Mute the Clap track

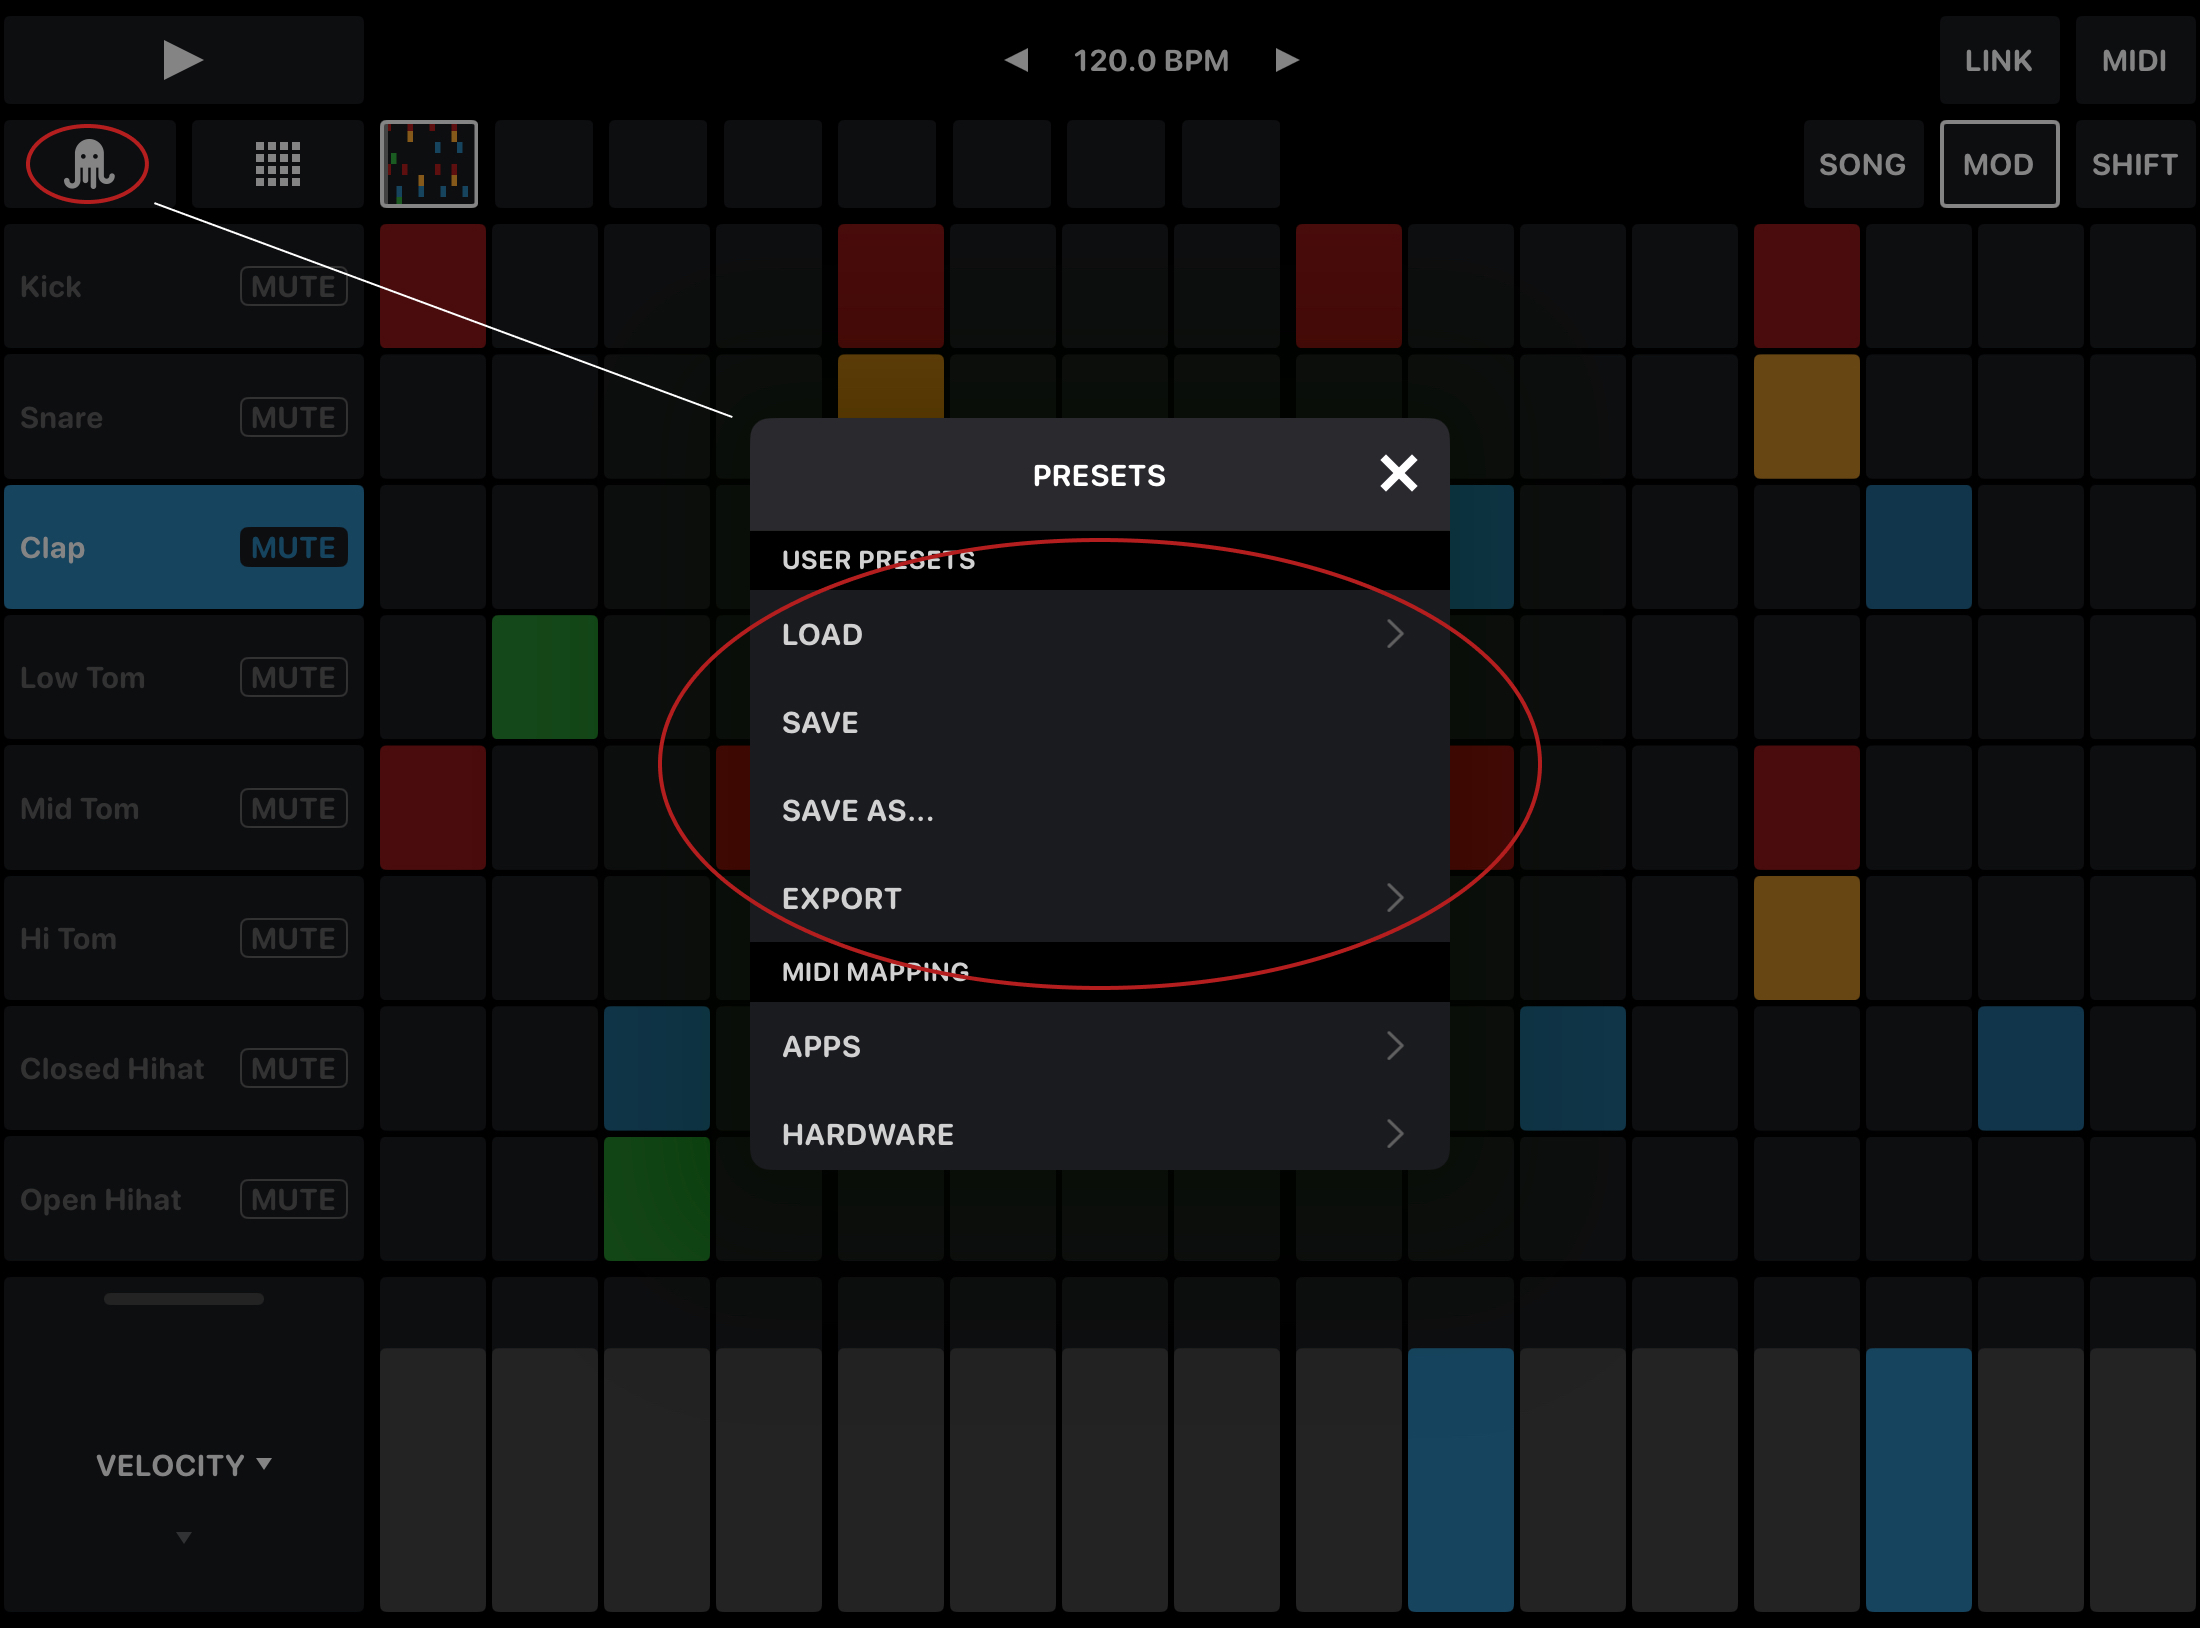pos(293,547)
